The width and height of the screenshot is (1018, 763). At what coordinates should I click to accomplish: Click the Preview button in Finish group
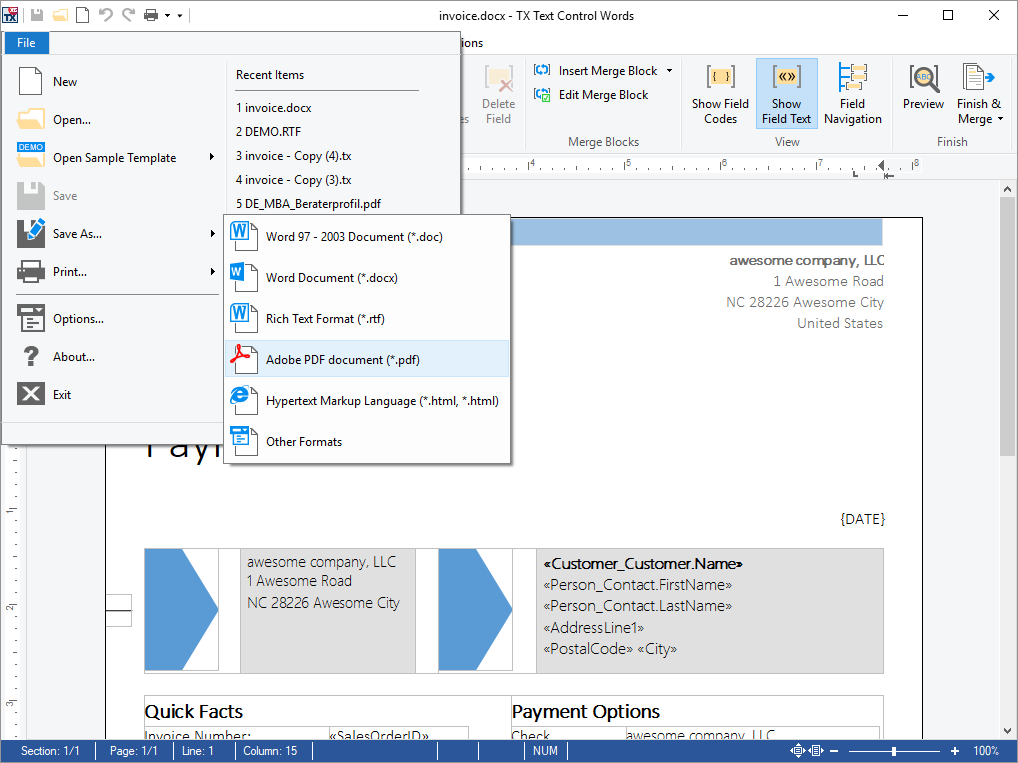point(923,88)
